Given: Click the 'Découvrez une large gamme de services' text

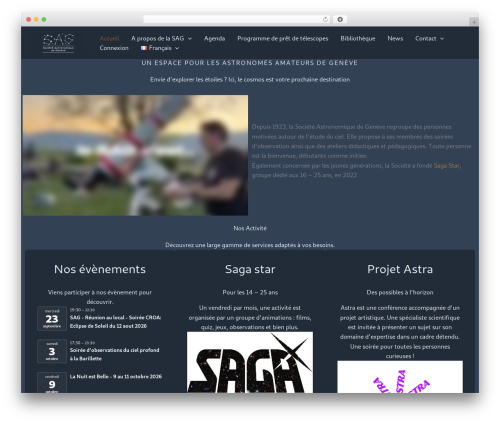Looking at the screenshot, I should 250,245.
